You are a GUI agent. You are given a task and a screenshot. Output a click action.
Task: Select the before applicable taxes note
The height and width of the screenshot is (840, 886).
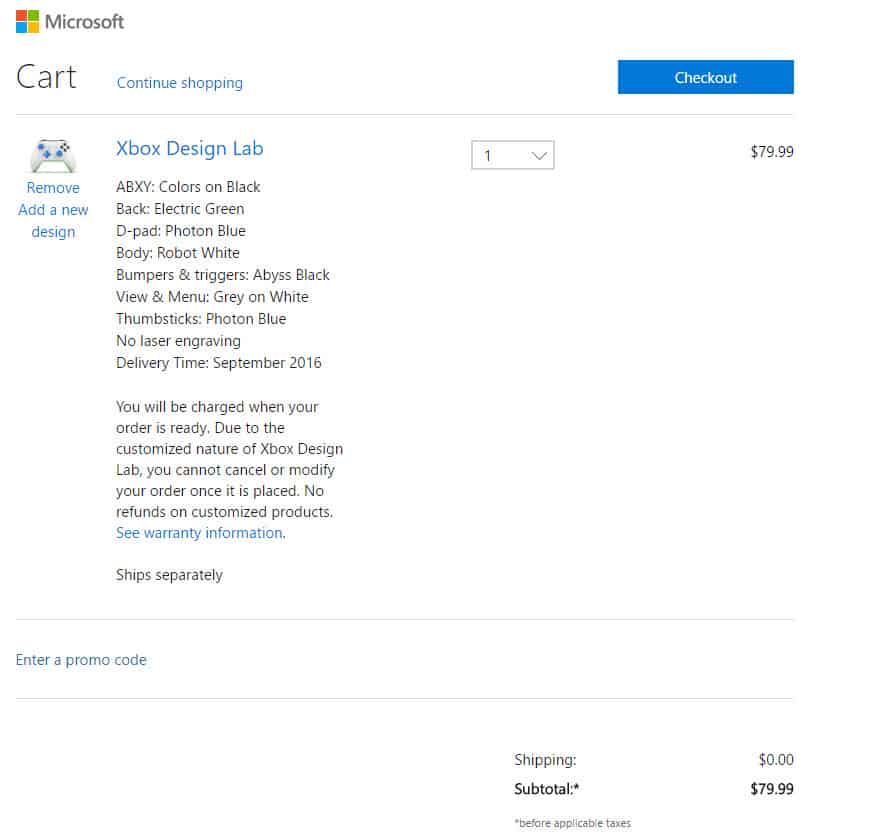572,823
